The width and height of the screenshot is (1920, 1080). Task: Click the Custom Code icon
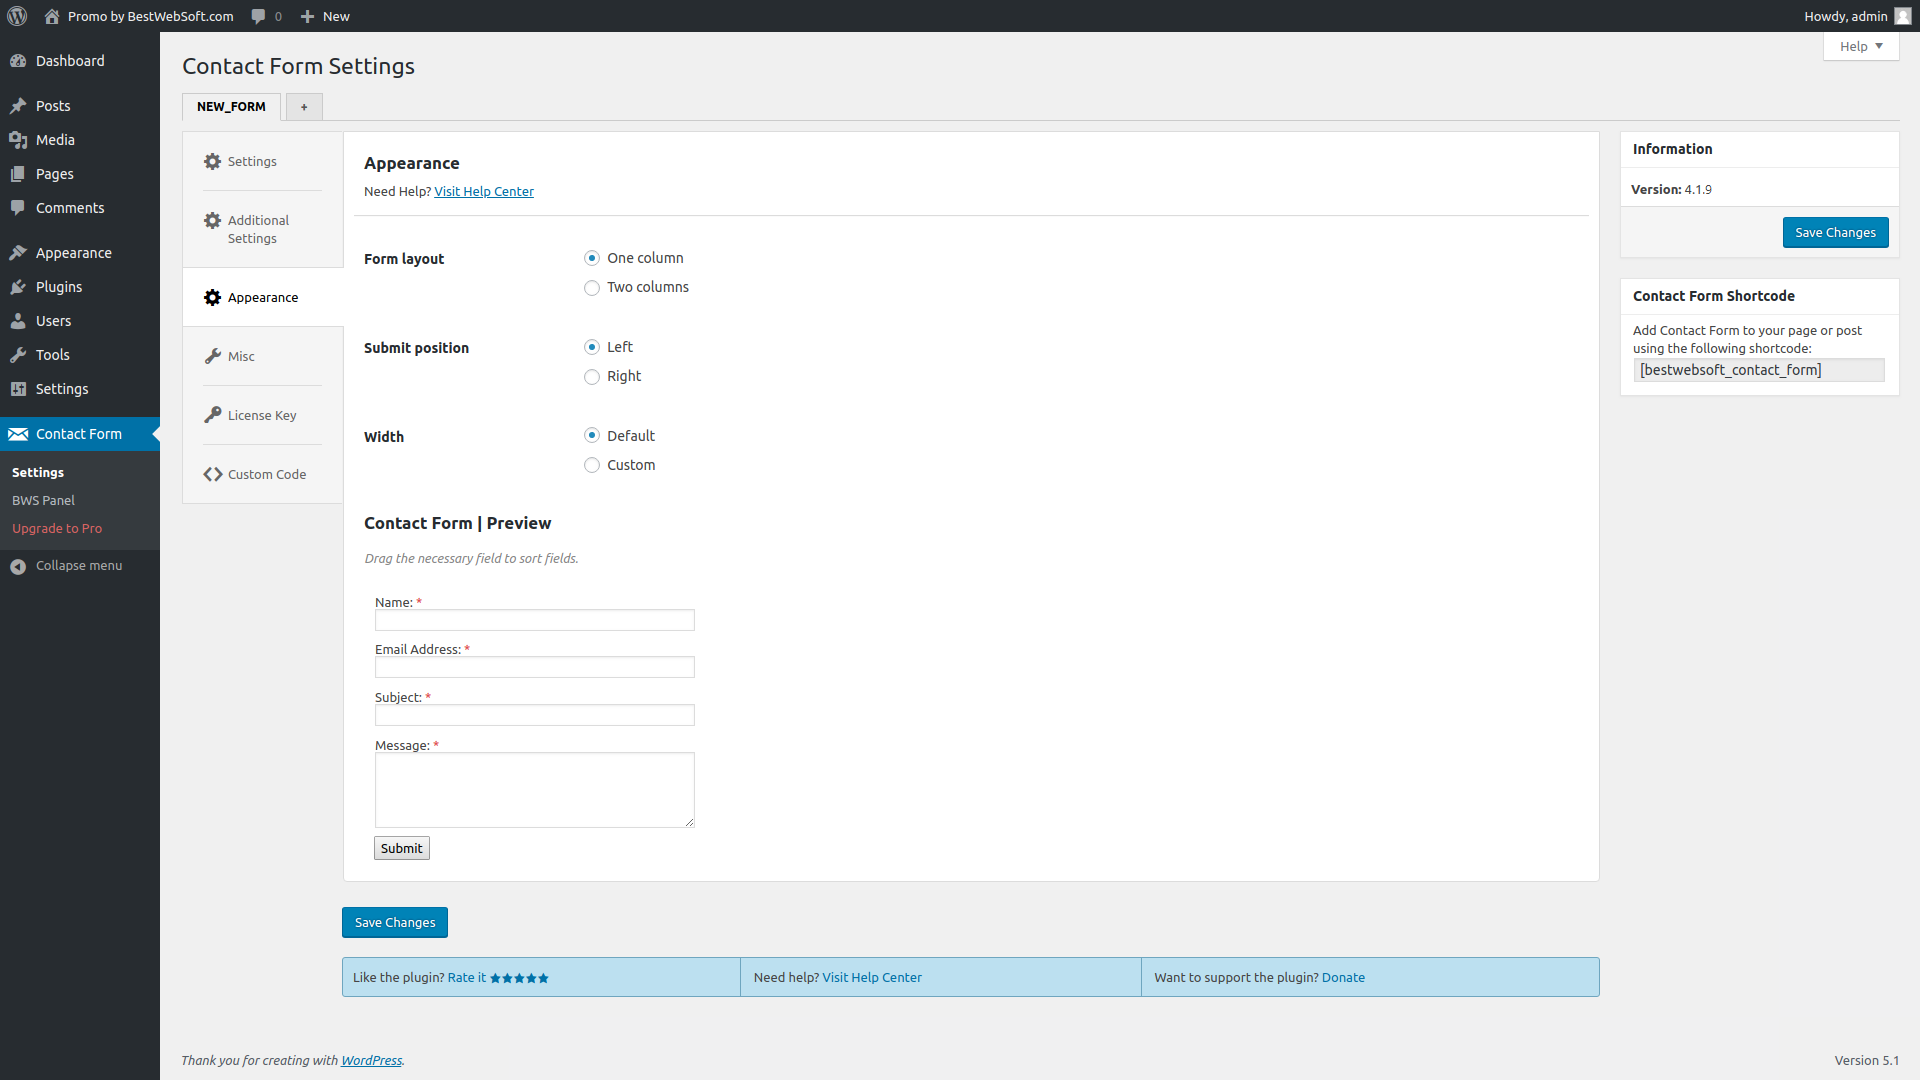[210, 473]
